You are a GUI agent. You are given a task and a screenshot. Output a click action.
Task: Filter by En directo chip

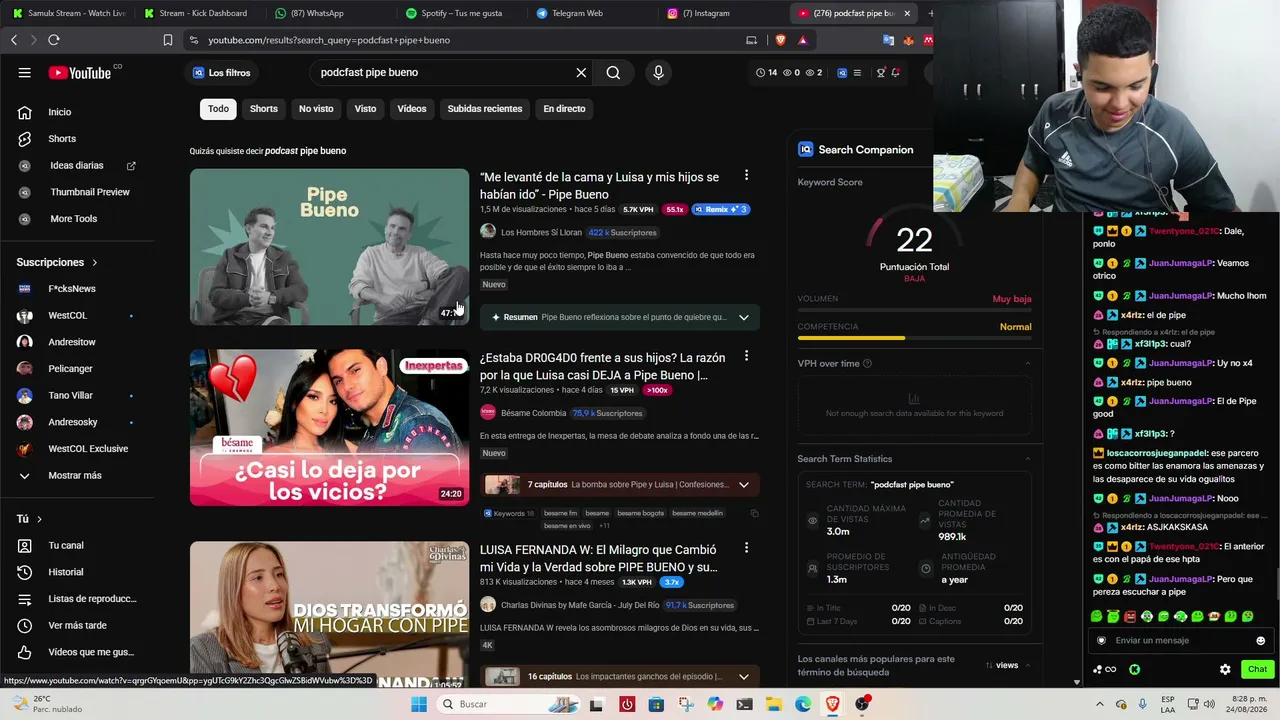564,108
